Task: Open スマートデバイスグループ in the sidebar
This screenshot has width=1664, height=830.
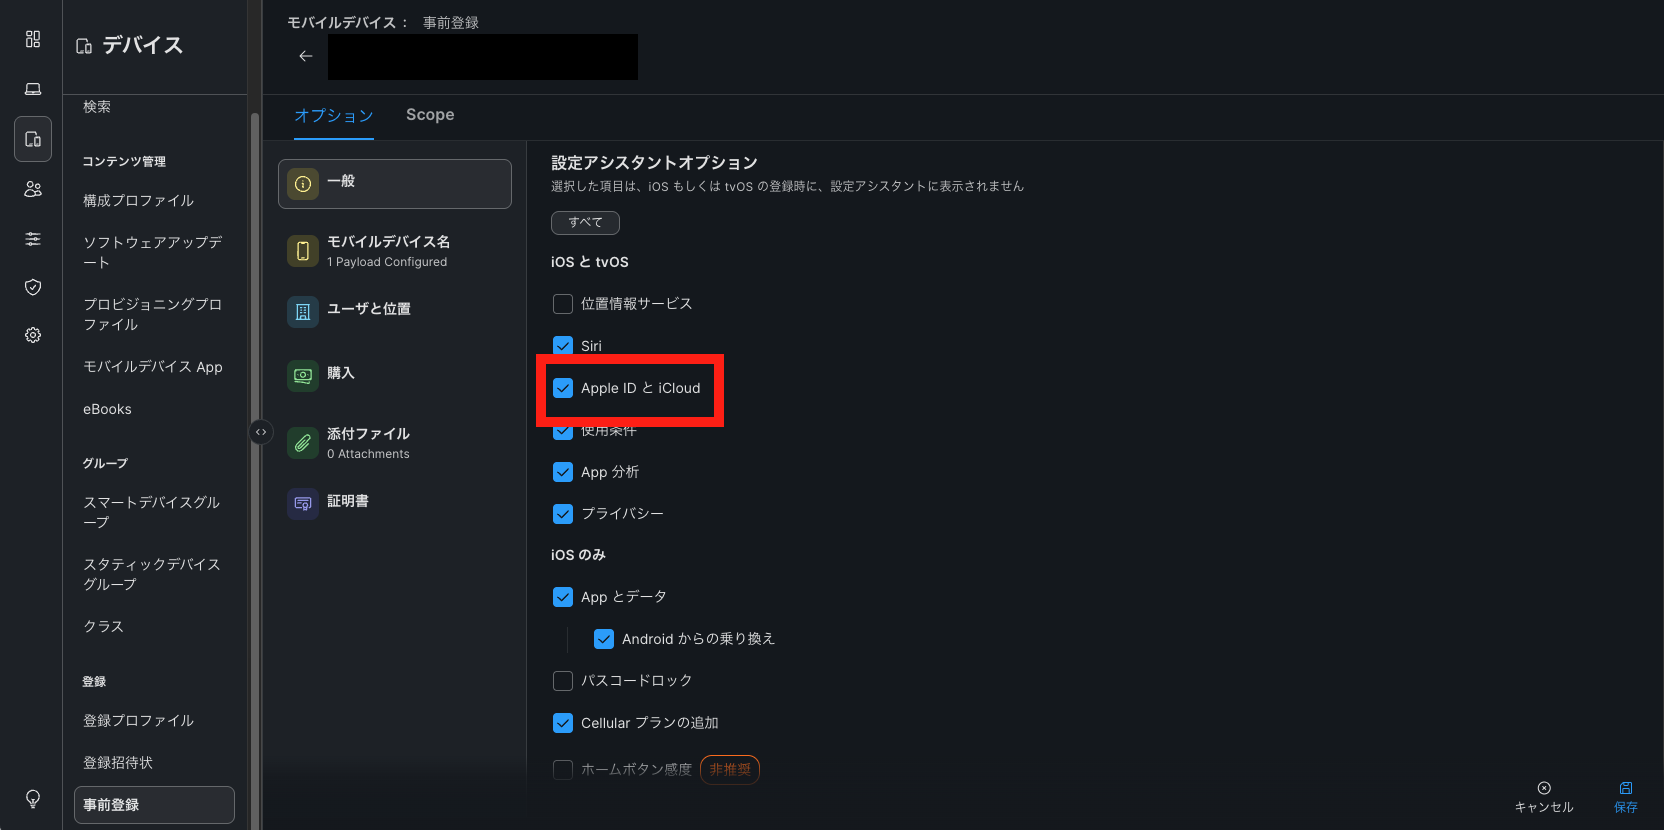Action: coord(152,513)
